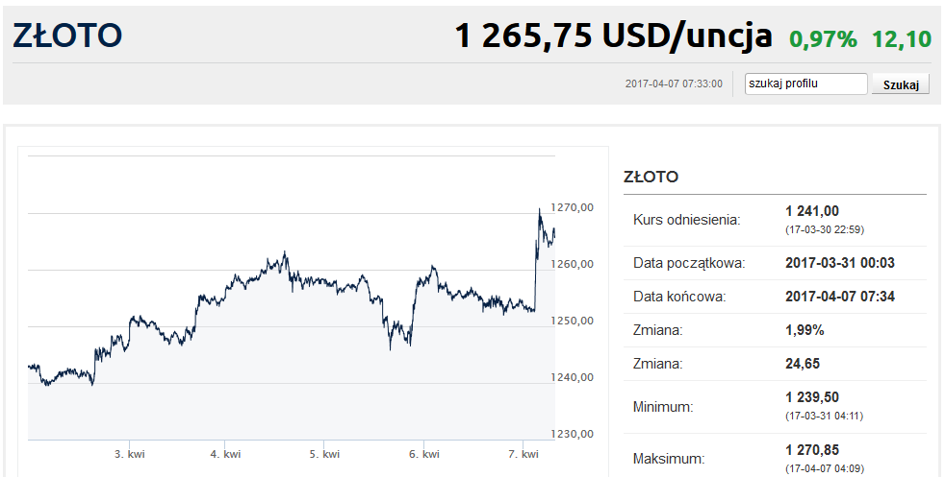Click the '3. kwi' date axis label

[x=129, y=454]
